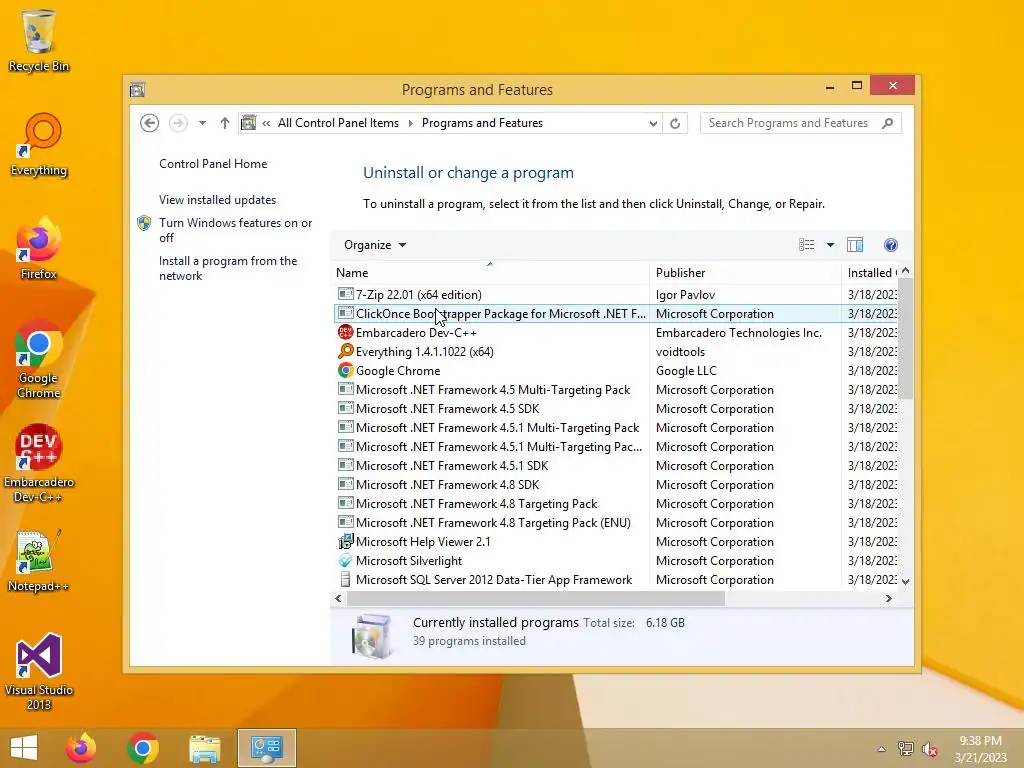Change view using the view icon
Viewport: 1024px width, 768px height.
click(x=807, y=245)
